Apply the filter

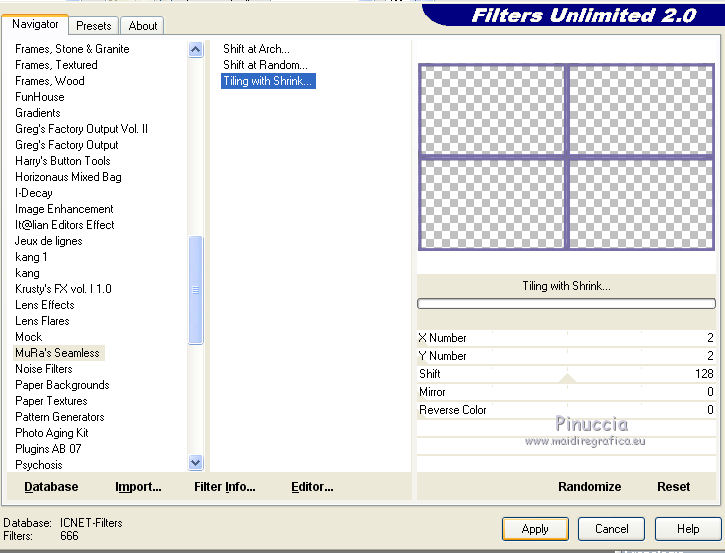pos(535,529)
